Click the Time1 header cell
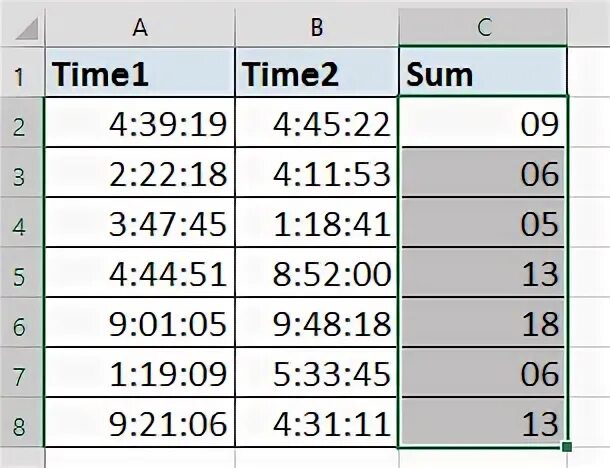The height and width of the screenshot is (468, 610). (140, 73)
